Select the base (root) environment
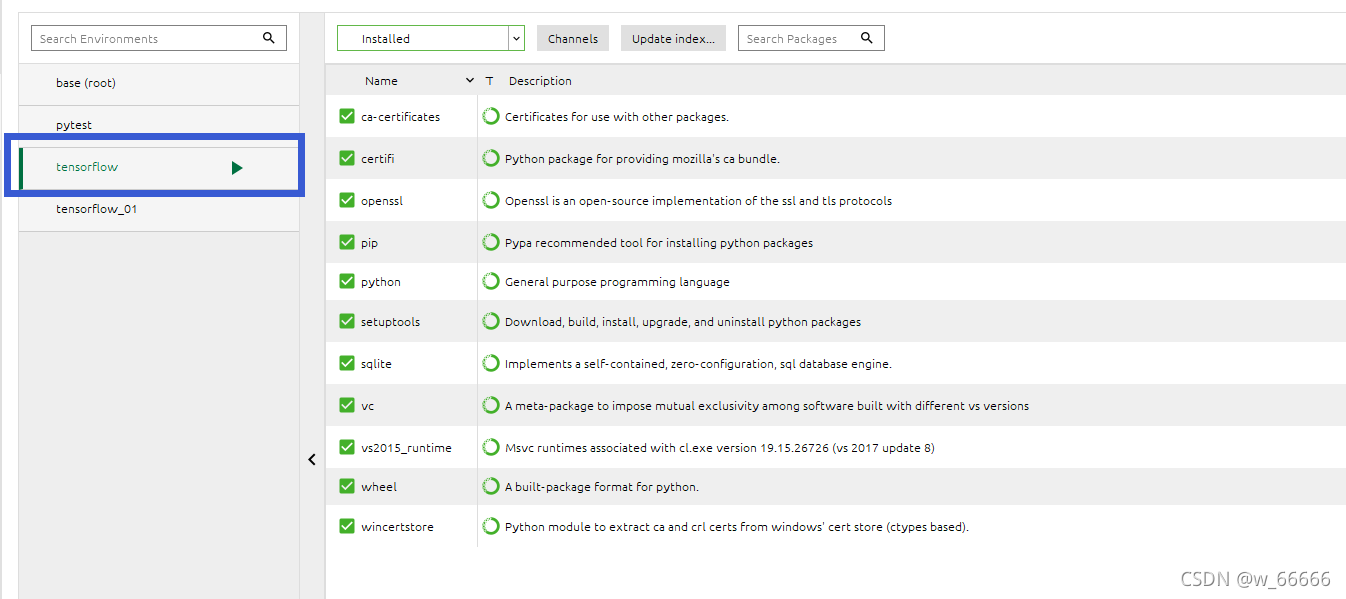1346x599 pixels. 159,83
